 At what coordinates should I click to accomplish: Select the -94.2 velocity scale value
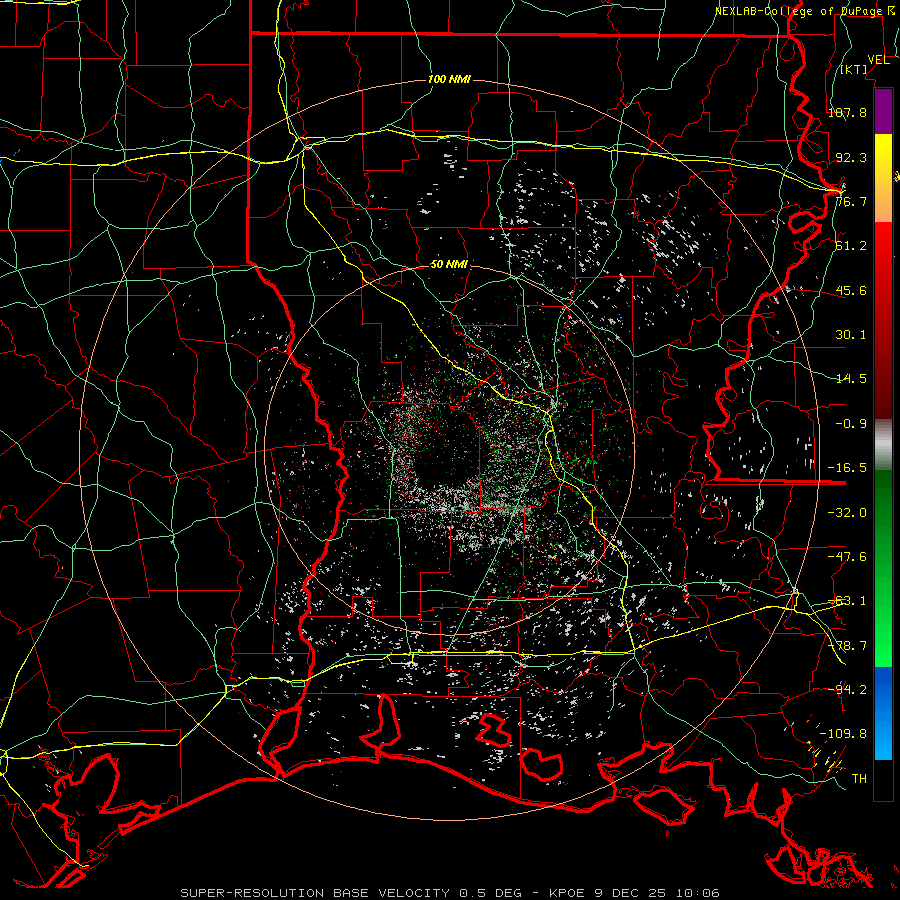click(847, 689)
